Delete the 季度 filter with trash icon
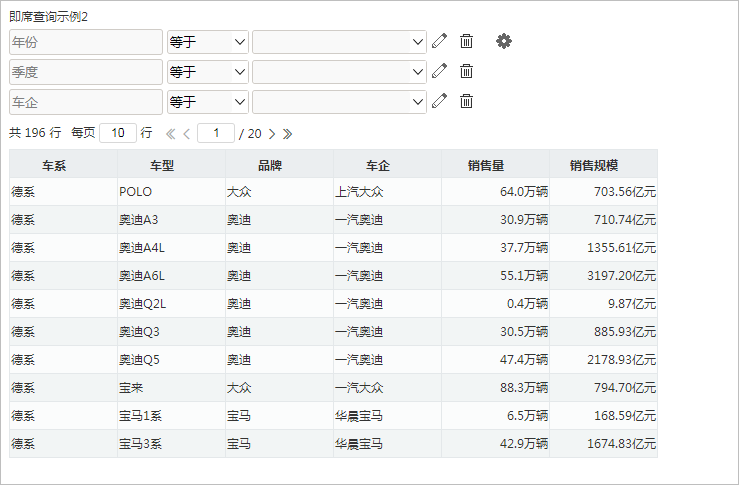 (467, 71)
